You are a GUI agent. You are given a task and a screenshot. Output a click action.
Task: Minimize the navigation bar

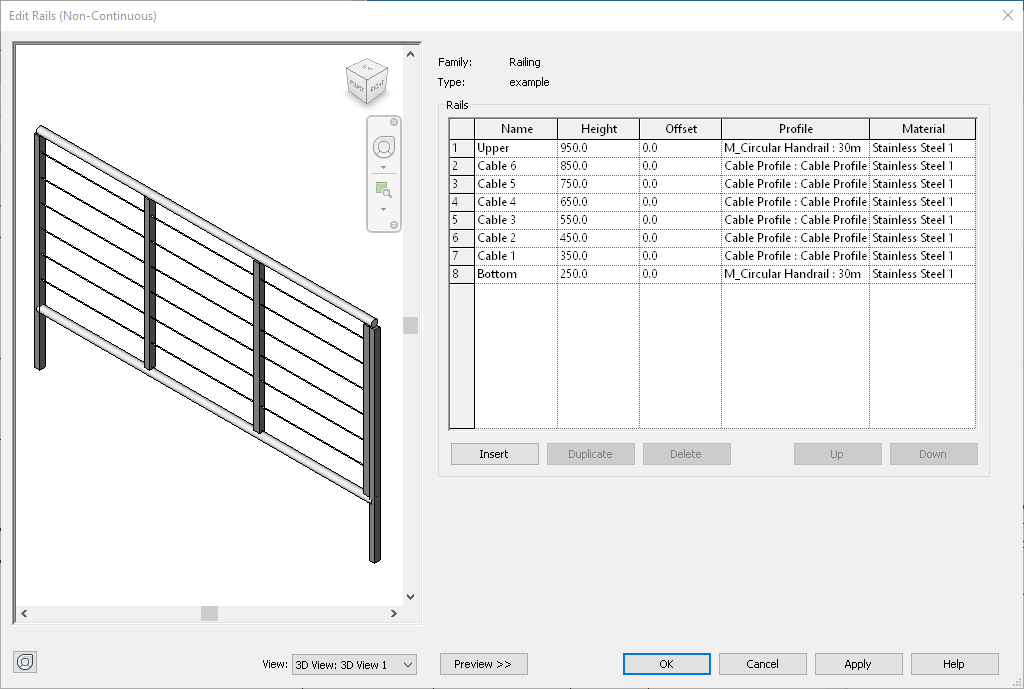[394, 226]
